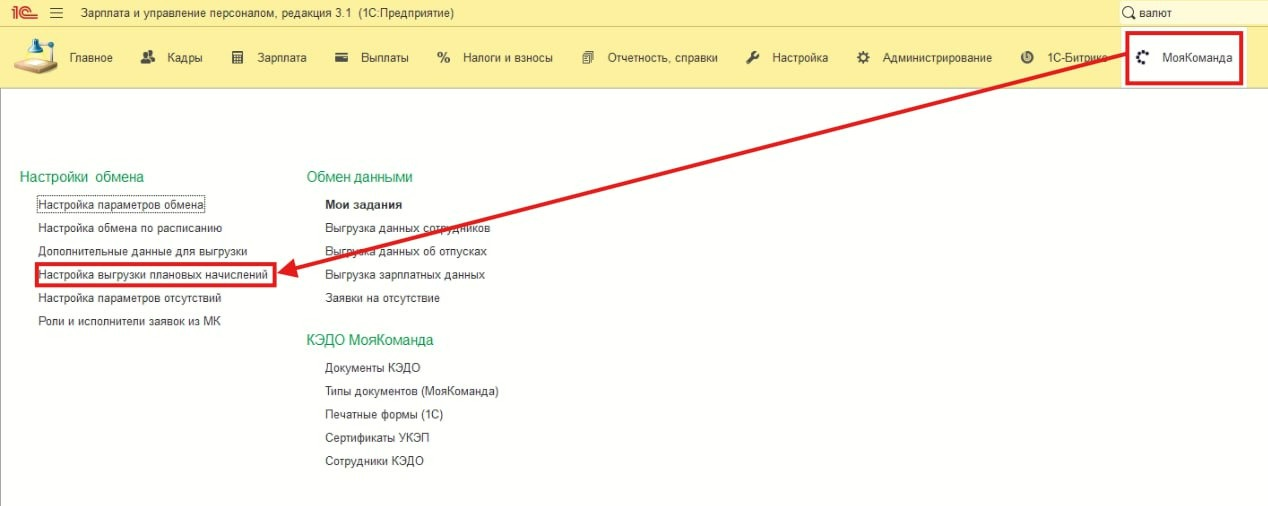Open the hamburger main menu icon
Image resolution: width=1268 pixels, height=506 pixels.
pyautogui.click(x=56, y=13)
